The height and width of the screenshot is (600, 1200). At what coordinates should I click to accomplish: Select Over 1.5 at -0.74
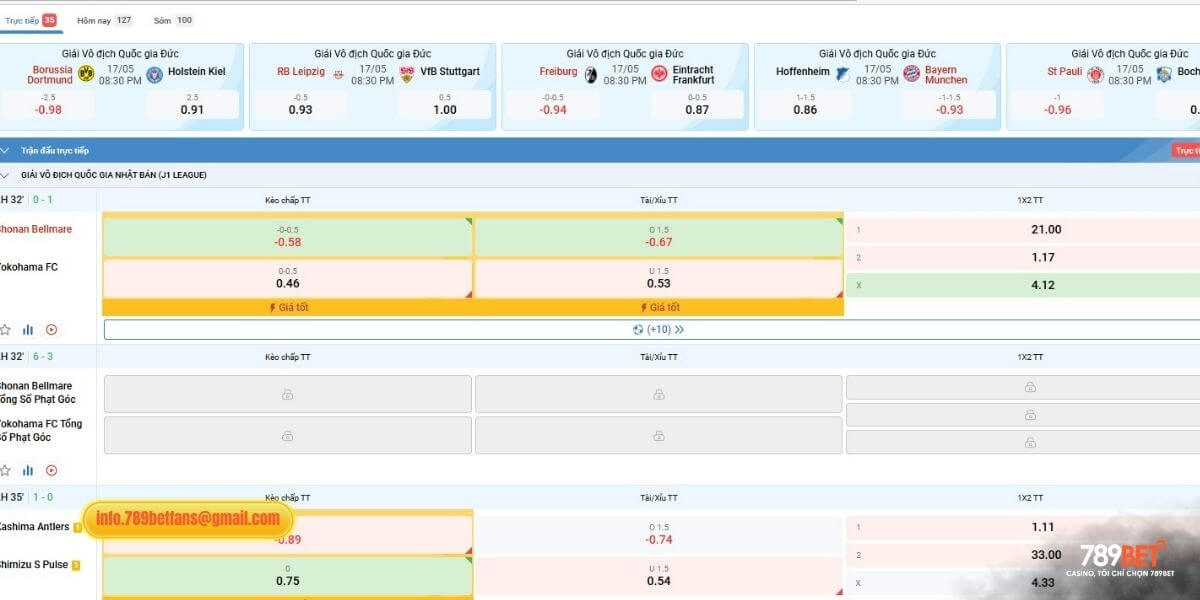659,533
